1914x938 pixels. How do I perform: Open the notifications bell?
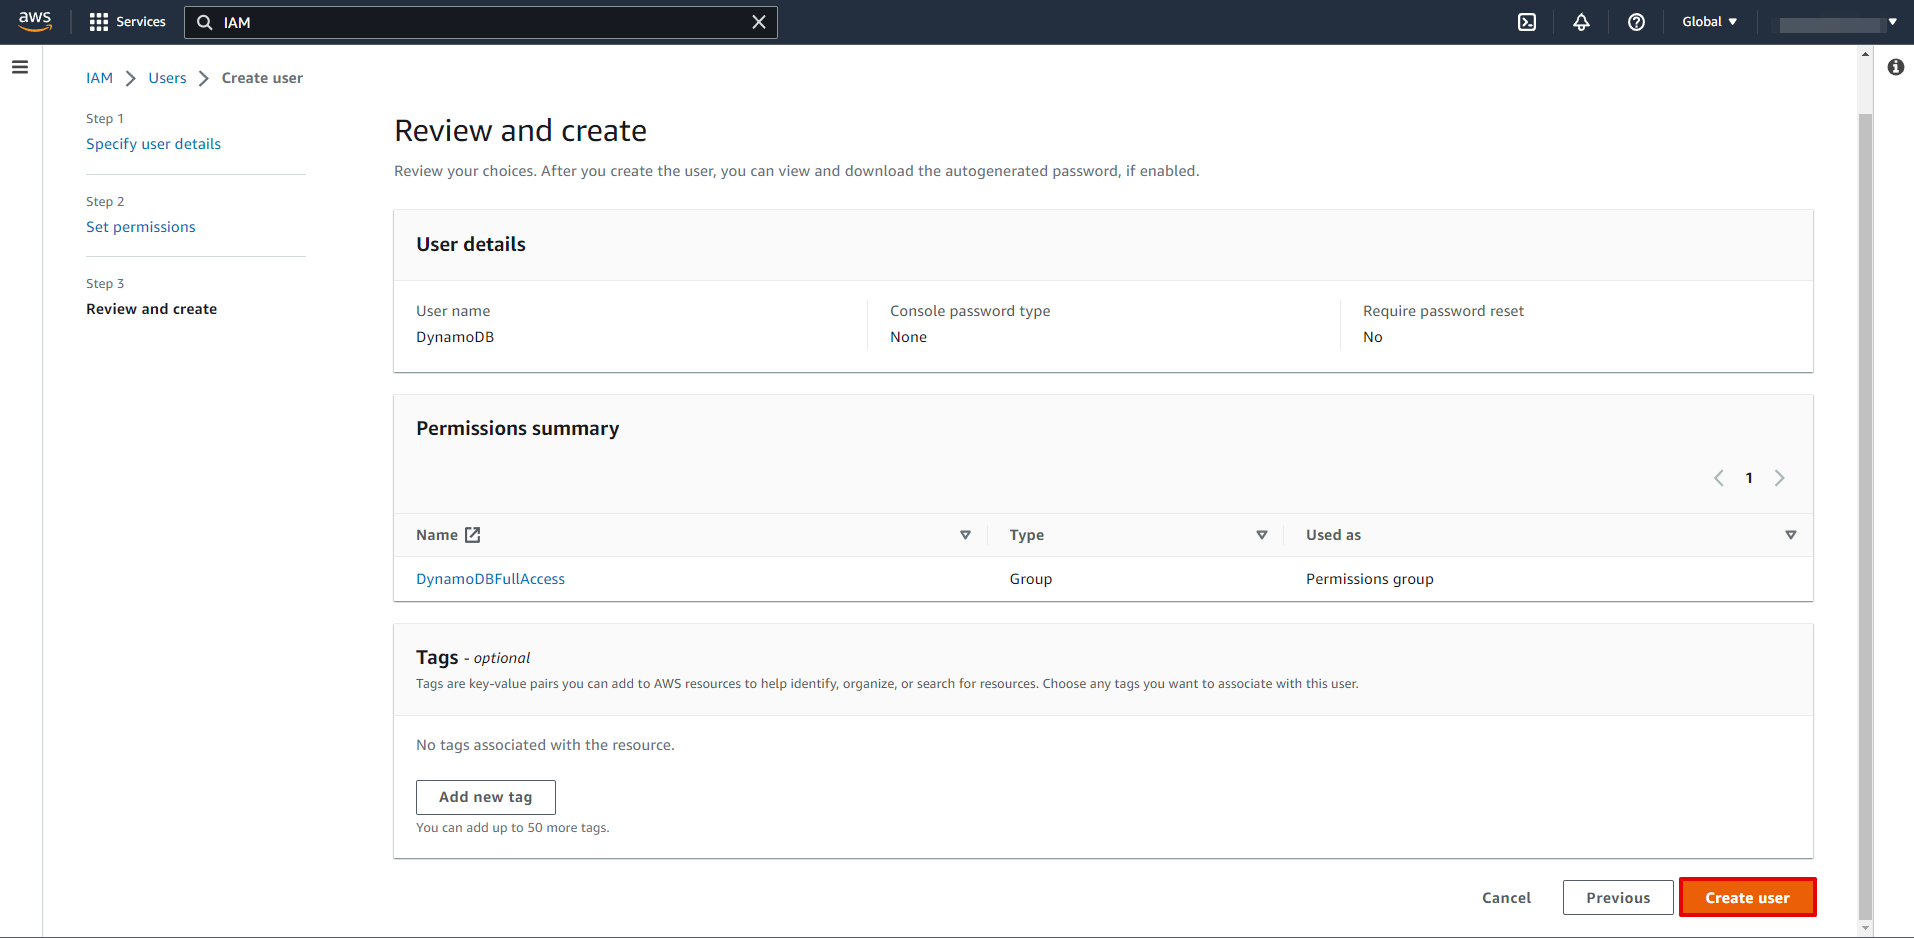tap(1581, 22)
